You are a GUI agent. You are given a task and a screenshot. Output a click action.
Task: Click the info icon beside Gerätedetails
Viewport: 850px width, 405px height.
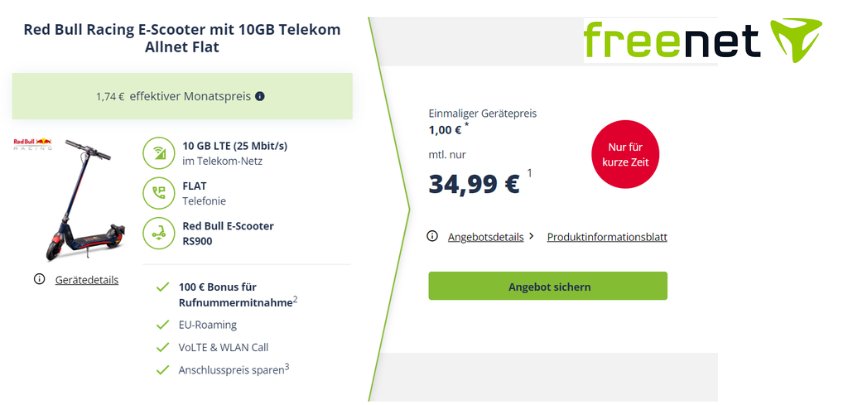click(40, 279)
